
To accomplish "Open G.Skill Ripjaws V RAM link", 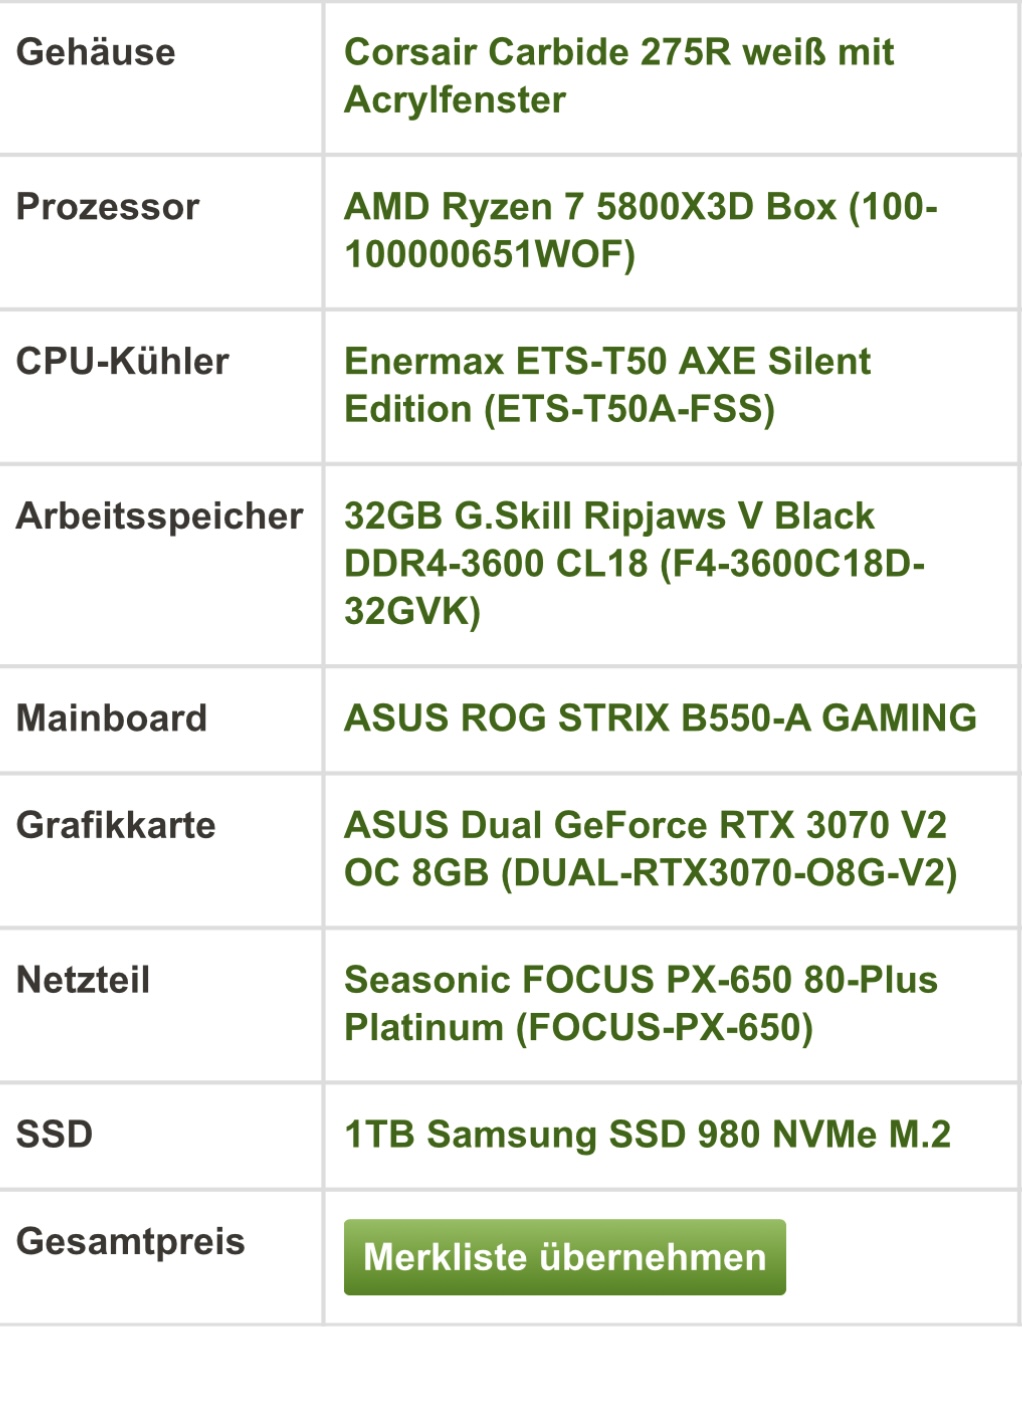I will 634,563.
